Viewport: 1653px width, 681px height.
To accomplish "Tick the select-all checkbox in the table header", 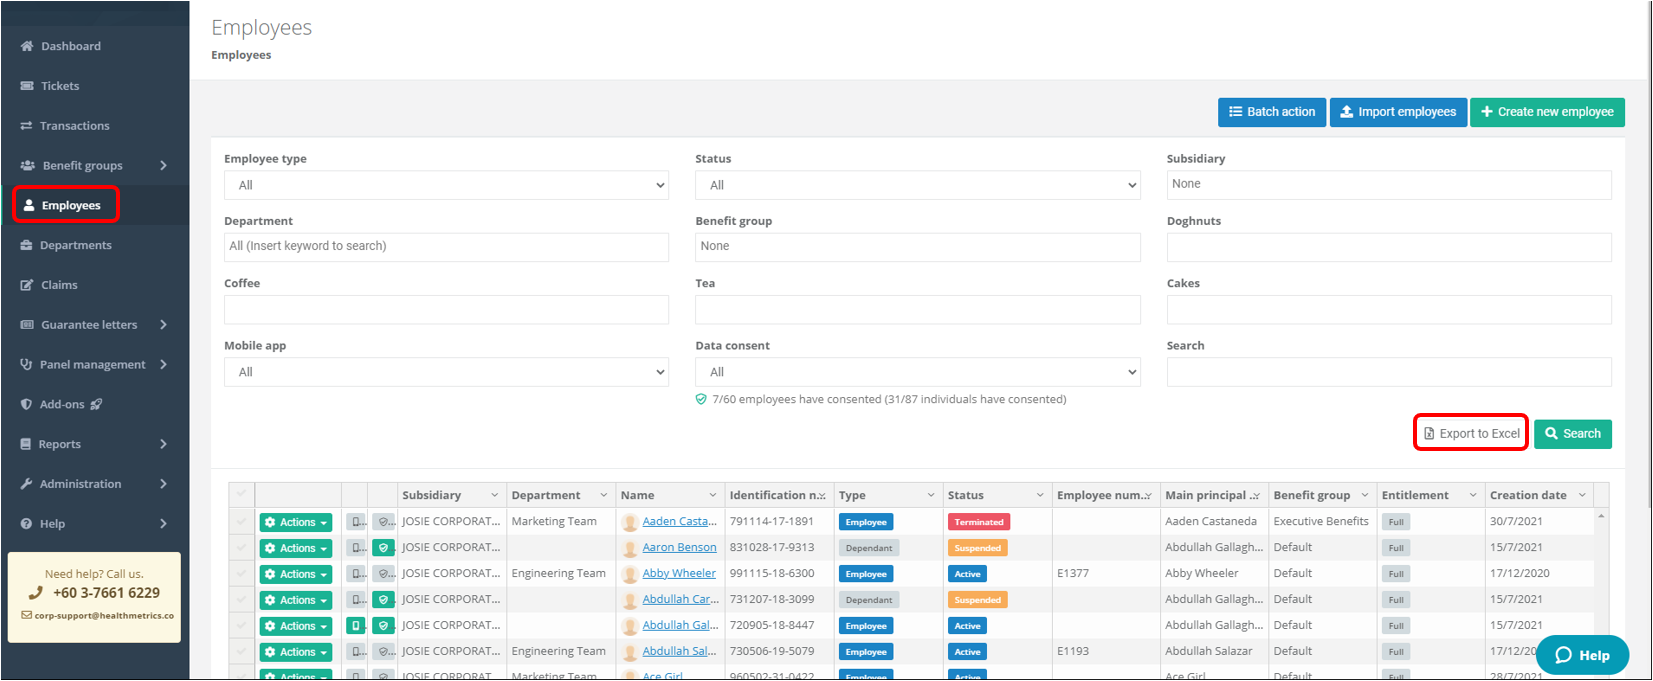I will (241, 494).
